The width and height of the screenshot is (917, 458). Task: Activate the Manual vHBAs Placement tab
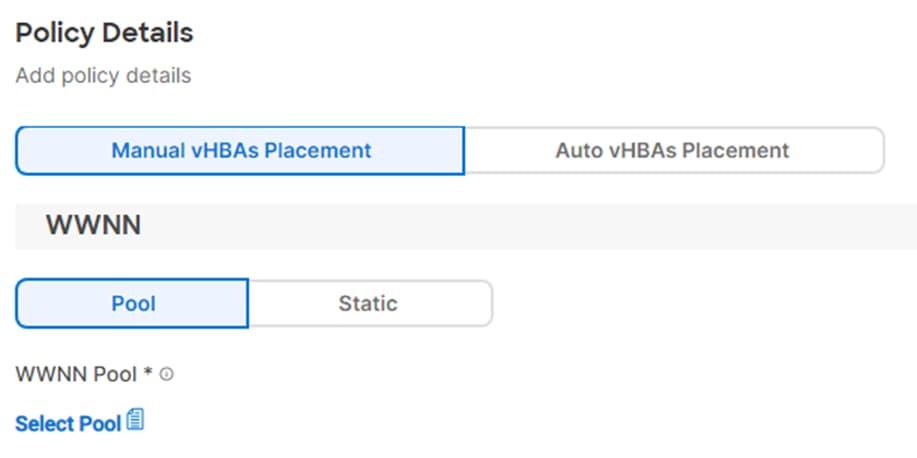click(240, 151)
